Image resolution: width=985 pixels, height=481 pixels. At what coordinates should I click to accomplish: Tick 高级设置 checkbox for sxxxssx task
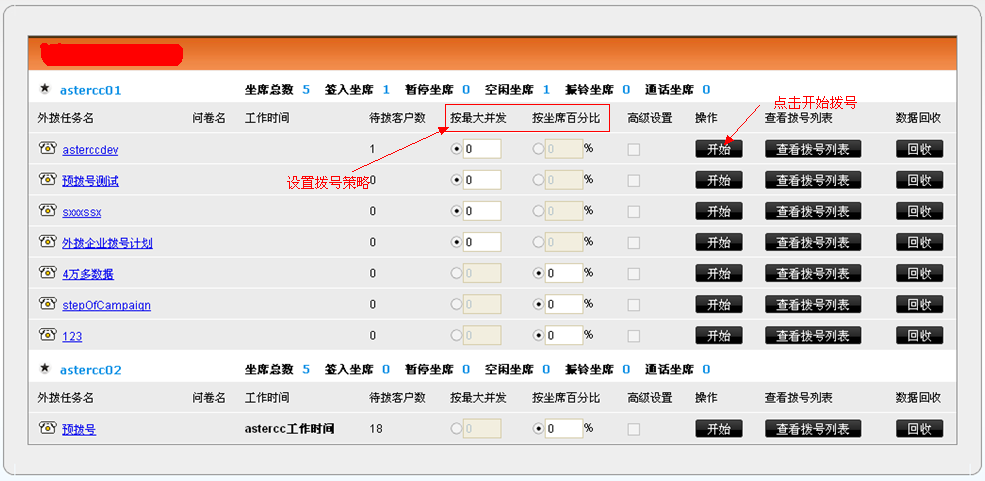click(x=633, y=212)
